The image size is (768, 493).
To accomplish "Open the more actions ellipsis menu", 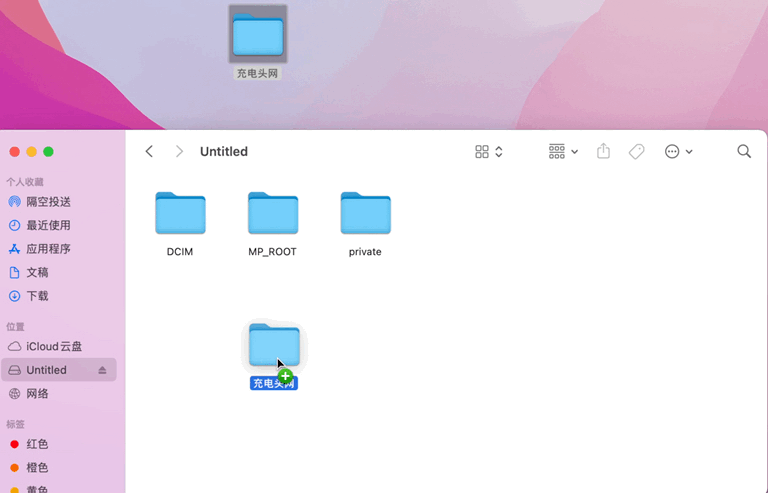I will tap(678, 152).
